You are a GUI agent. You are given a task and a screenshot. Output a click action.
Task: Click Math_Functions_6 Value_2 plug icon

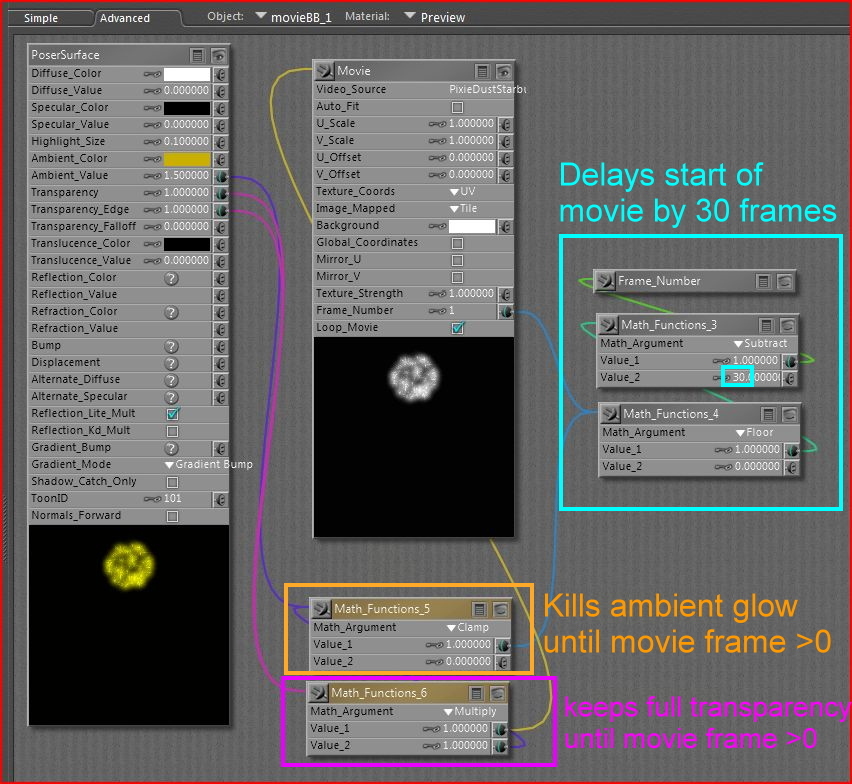[x=500, y=746]
